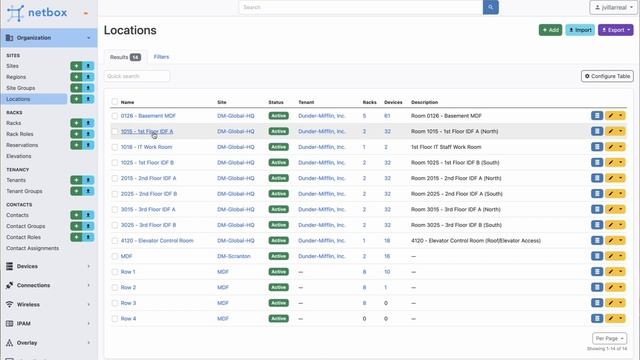
Task: Open the Per Page dropdown
Action: [x=609, y=338]
